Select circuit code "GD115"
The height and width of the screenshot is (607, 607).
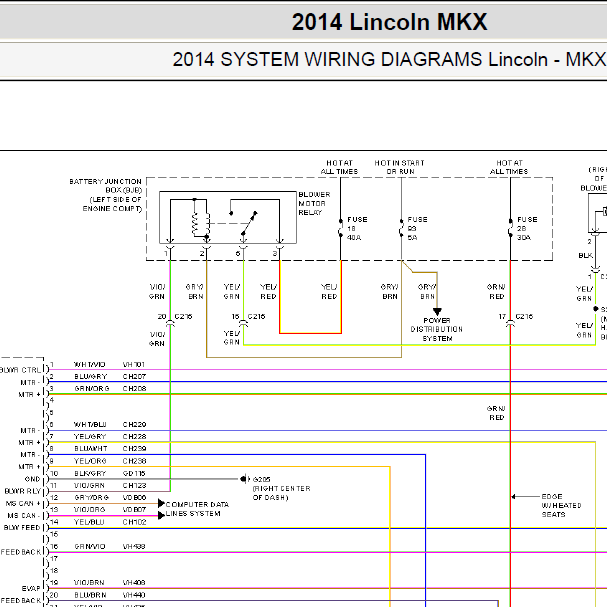coord(134,473)
